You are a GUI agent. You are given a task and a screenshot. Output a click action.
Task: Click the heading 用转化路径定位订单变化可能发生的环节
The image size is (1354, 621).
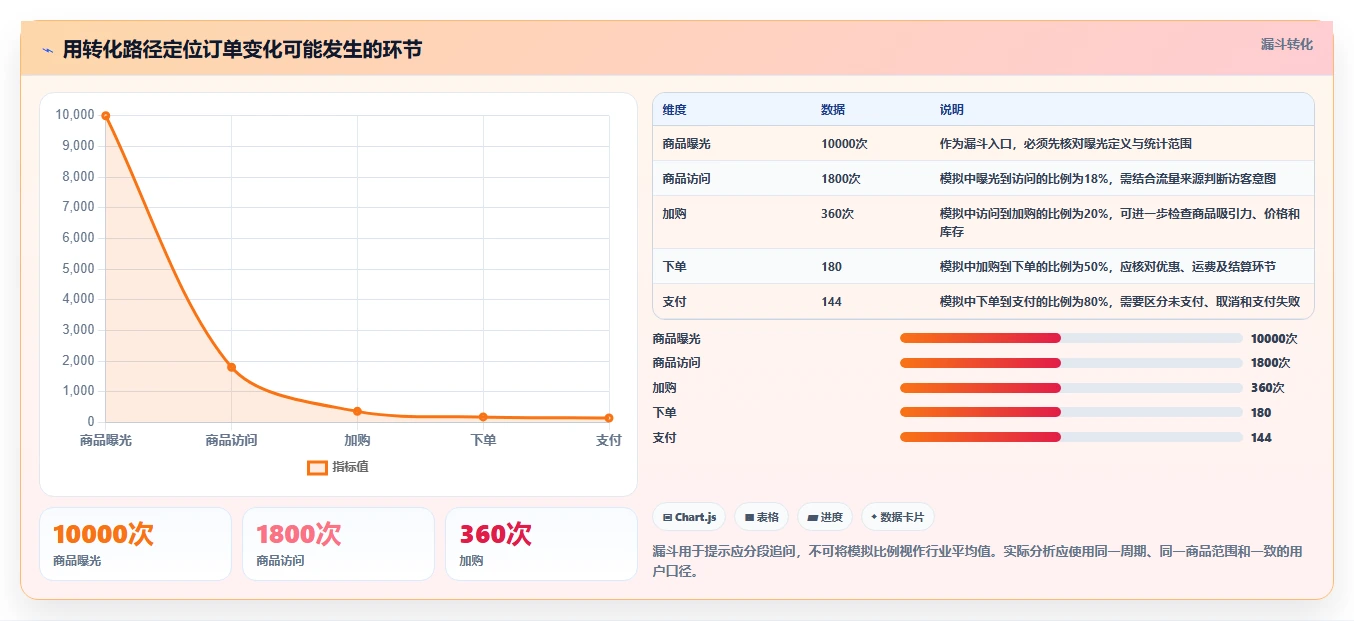[242, 49]
